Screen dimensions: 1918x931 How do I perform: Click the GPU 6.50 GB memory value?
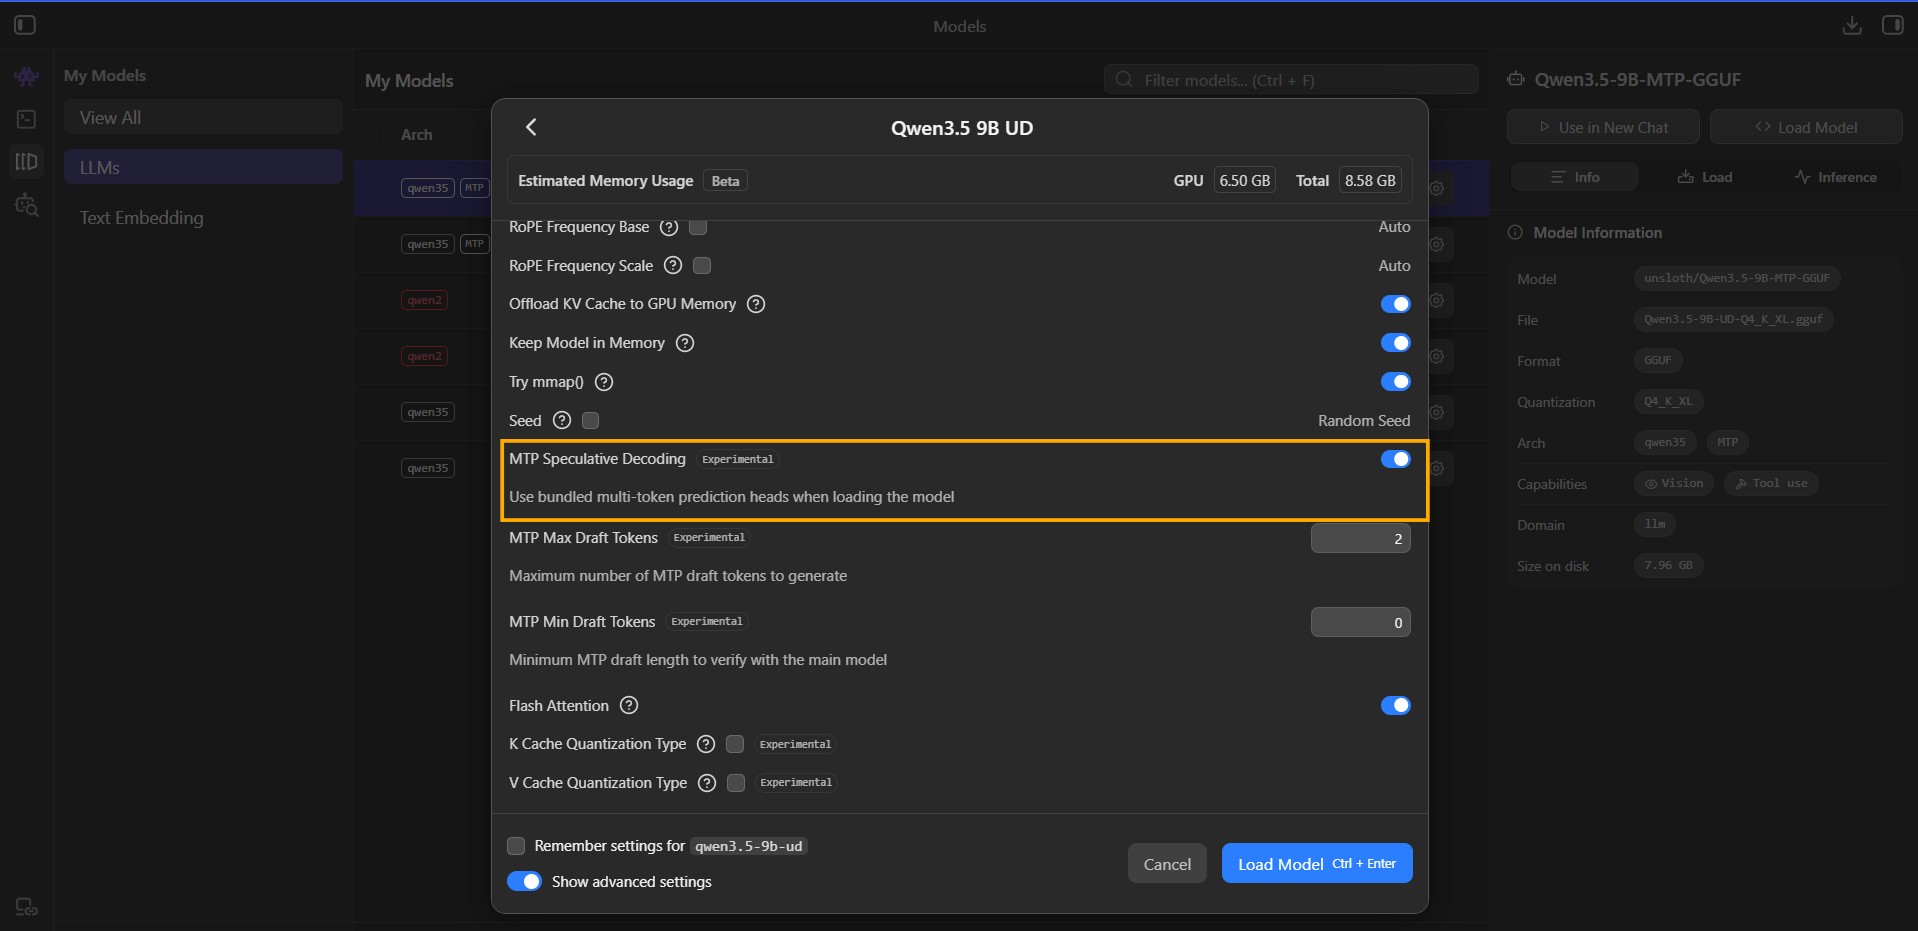click(x=1244, y=181)
